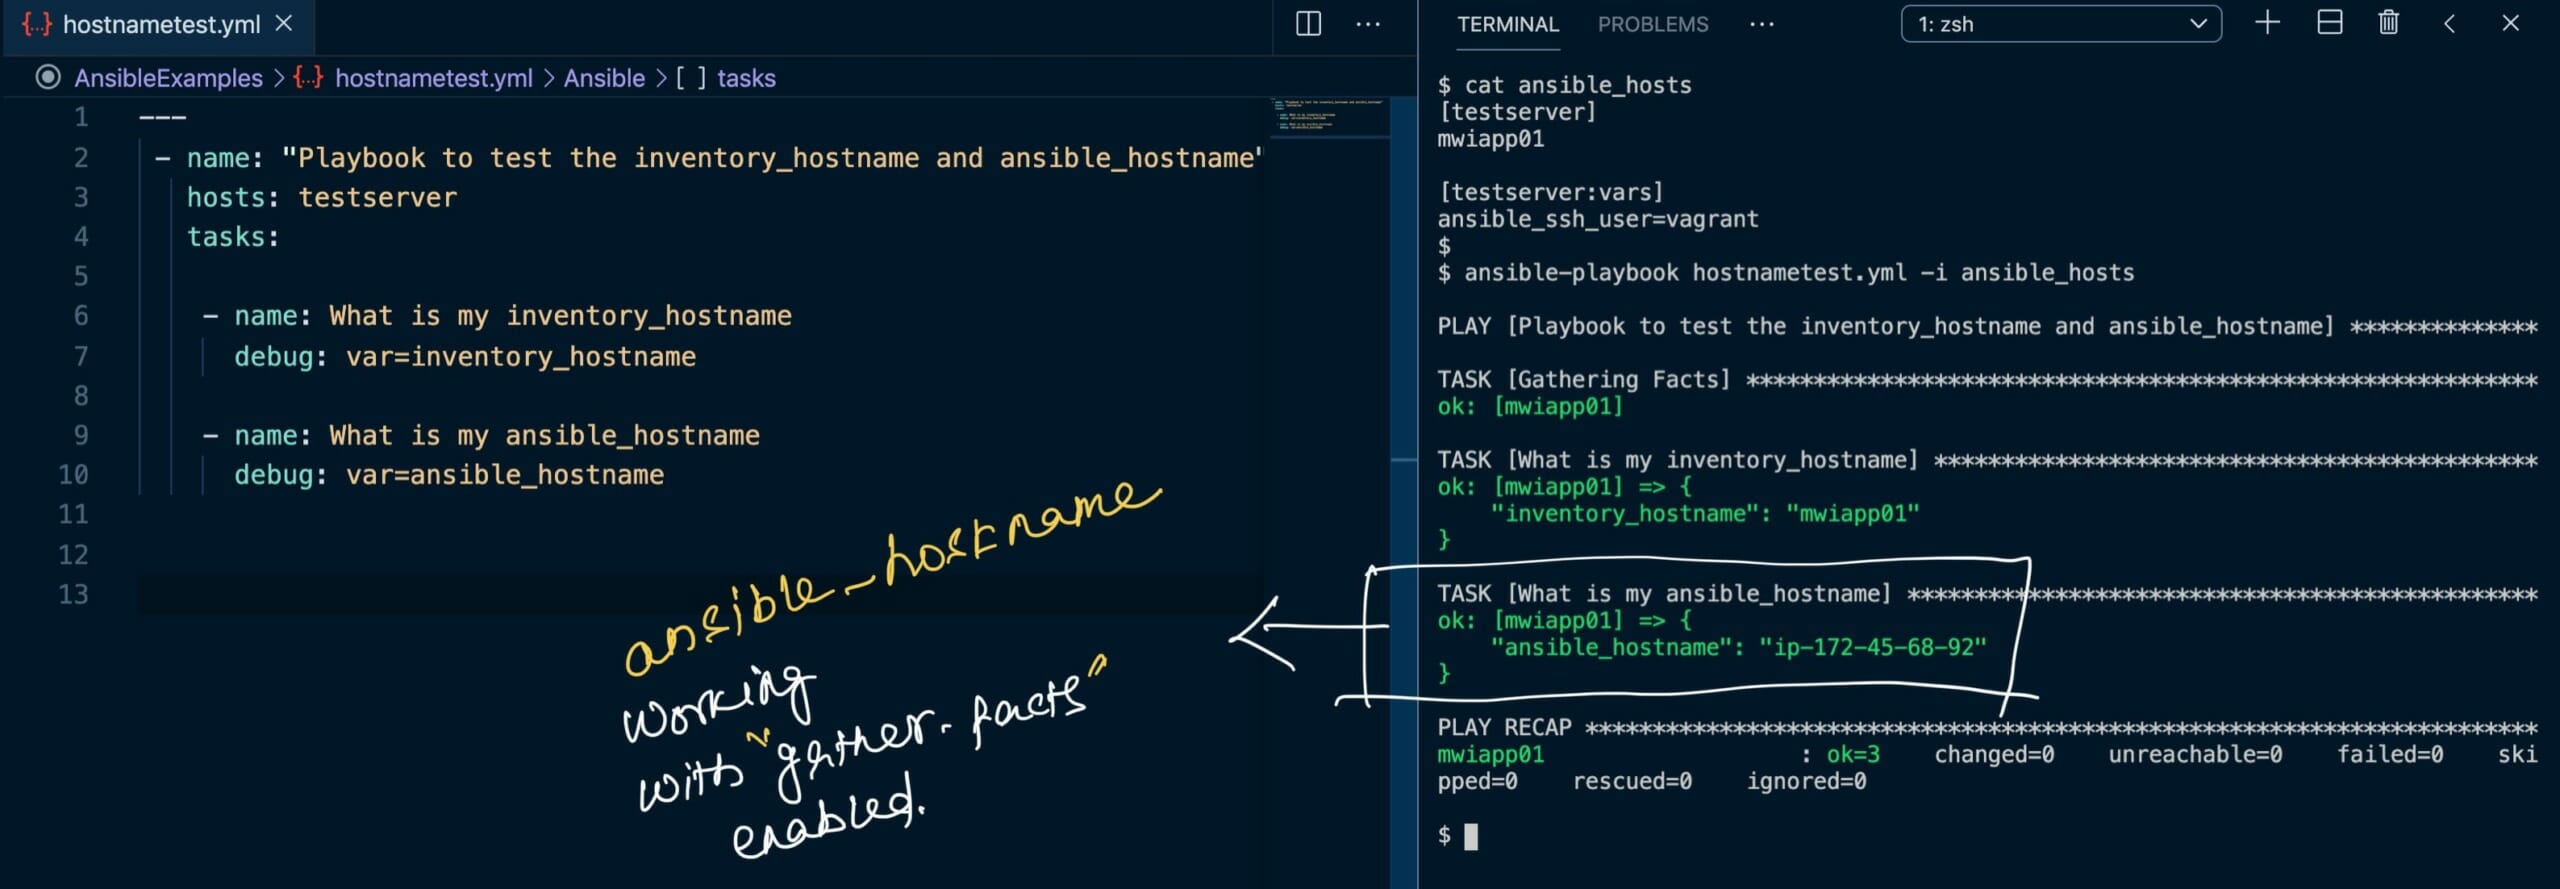Click the editor minimap preview
The width and height of the screenshot is (2560, 889).
click(1328, 116)
